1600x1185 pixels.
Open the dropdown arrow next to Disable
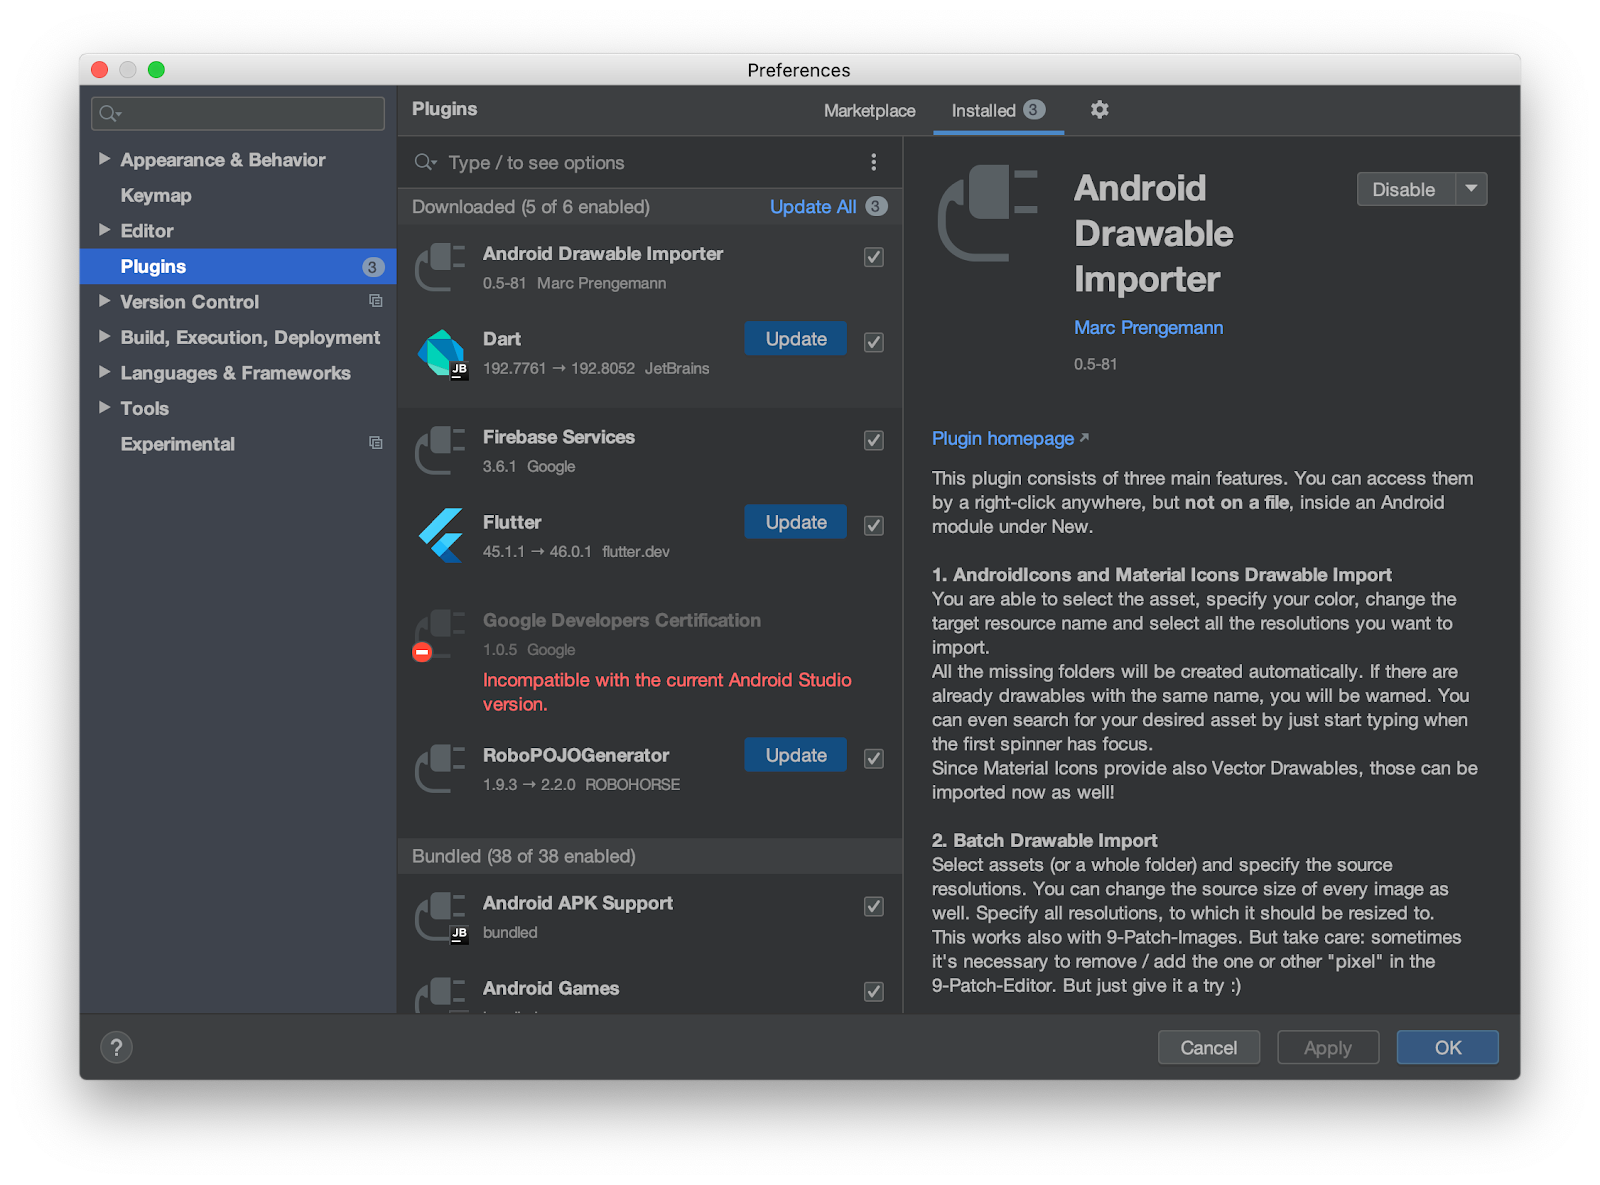tap(1471, 189)
